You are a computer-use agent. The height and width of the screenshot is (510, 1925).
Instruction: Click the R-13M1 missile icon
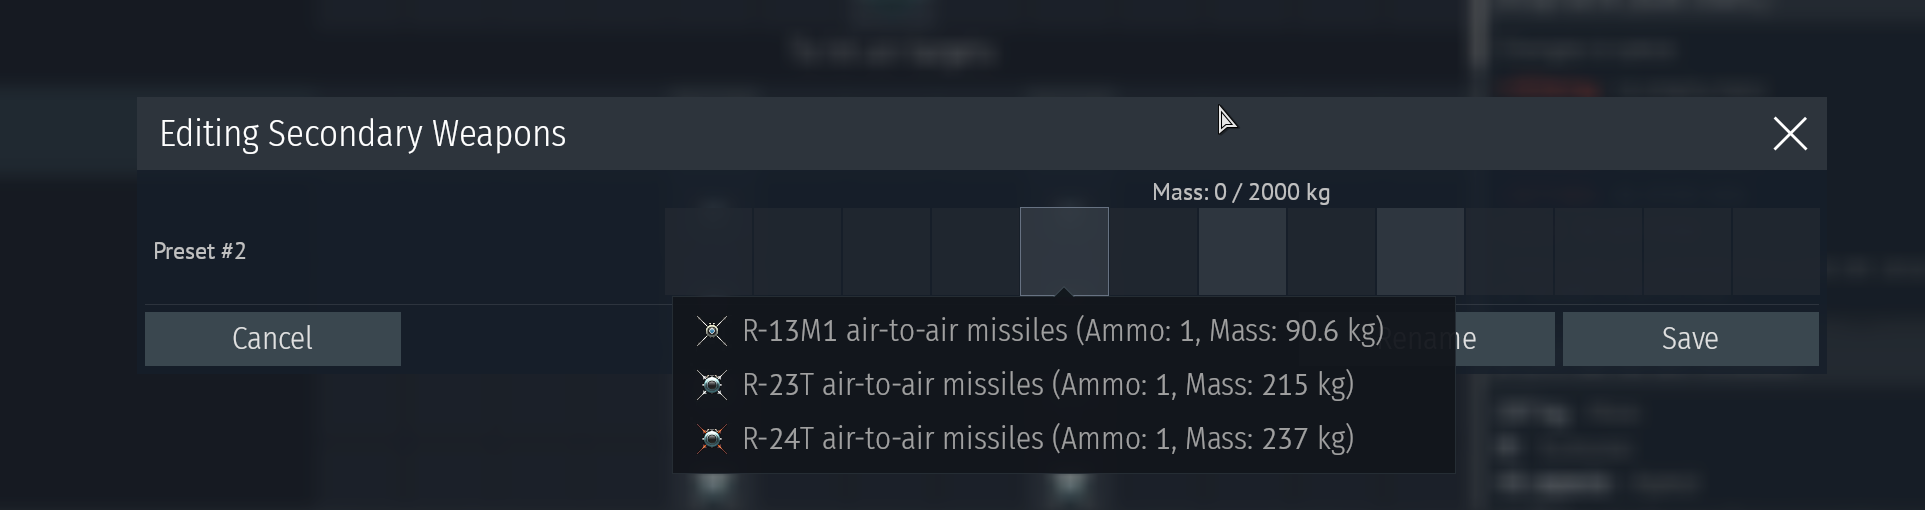click(x=712, y=331)
